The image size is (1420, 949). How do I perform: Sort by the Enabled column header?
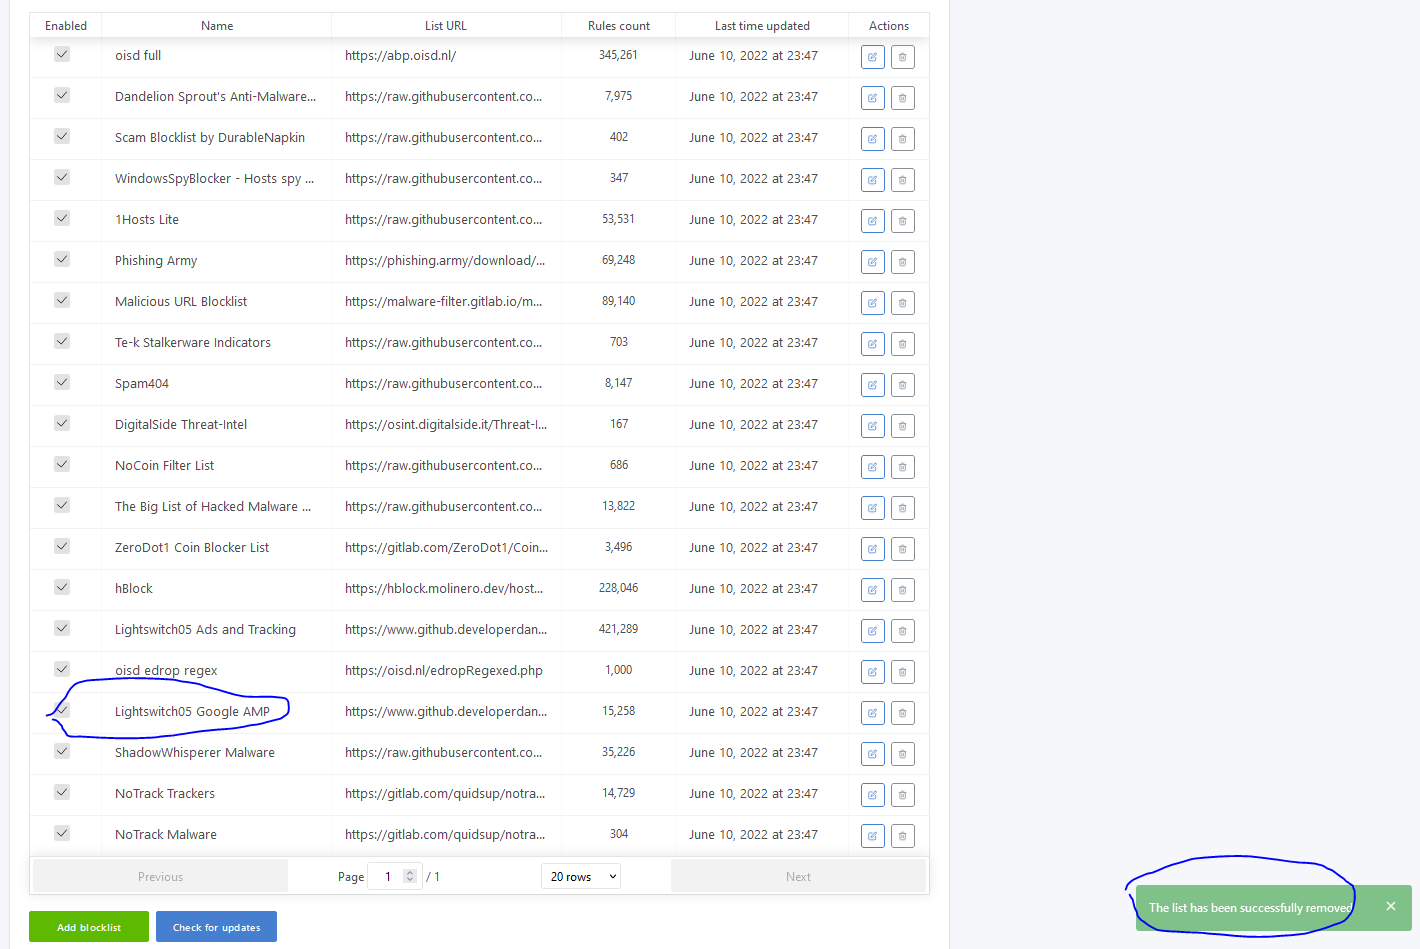[x=66, y=26]
